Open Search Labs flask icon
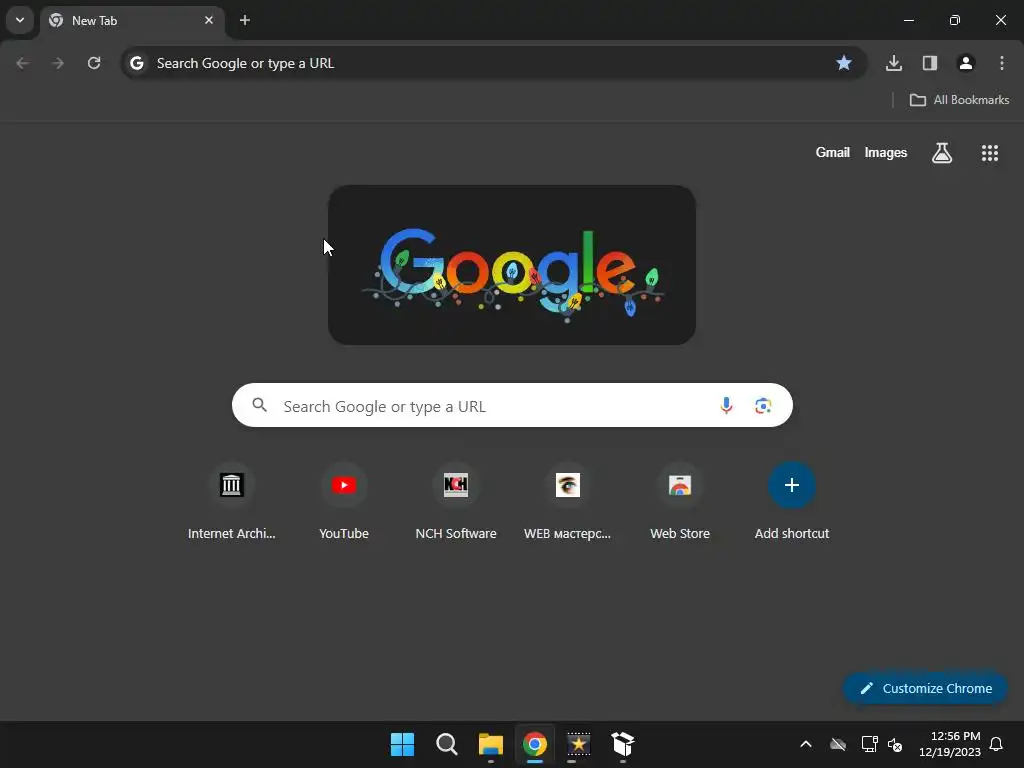Image resolution: width=1024 pixels, height=768 pixels. (942, 153)
